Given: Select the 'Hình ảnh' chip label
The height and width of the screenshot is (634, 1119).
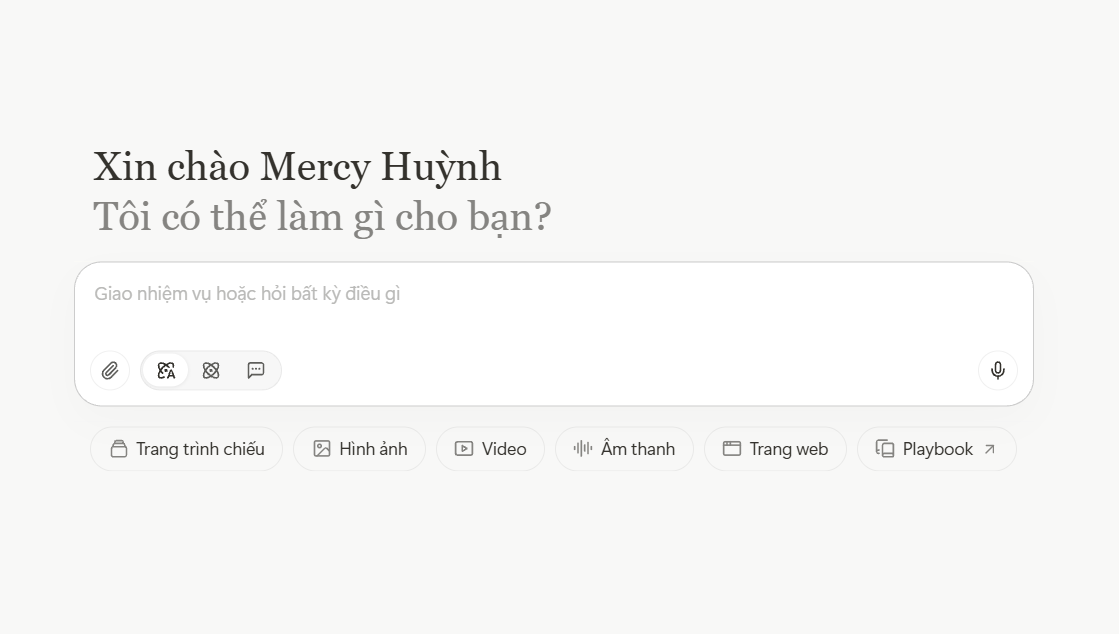Looking at the screenshot, I should tap(373, 449).
